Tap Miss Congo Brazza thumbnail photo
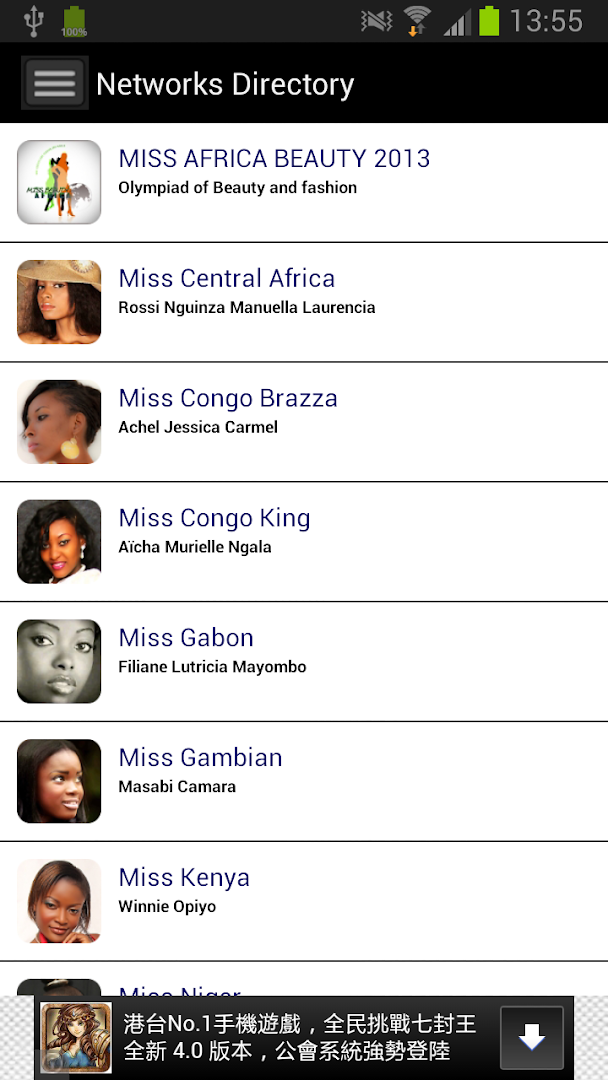 [59, 422]
